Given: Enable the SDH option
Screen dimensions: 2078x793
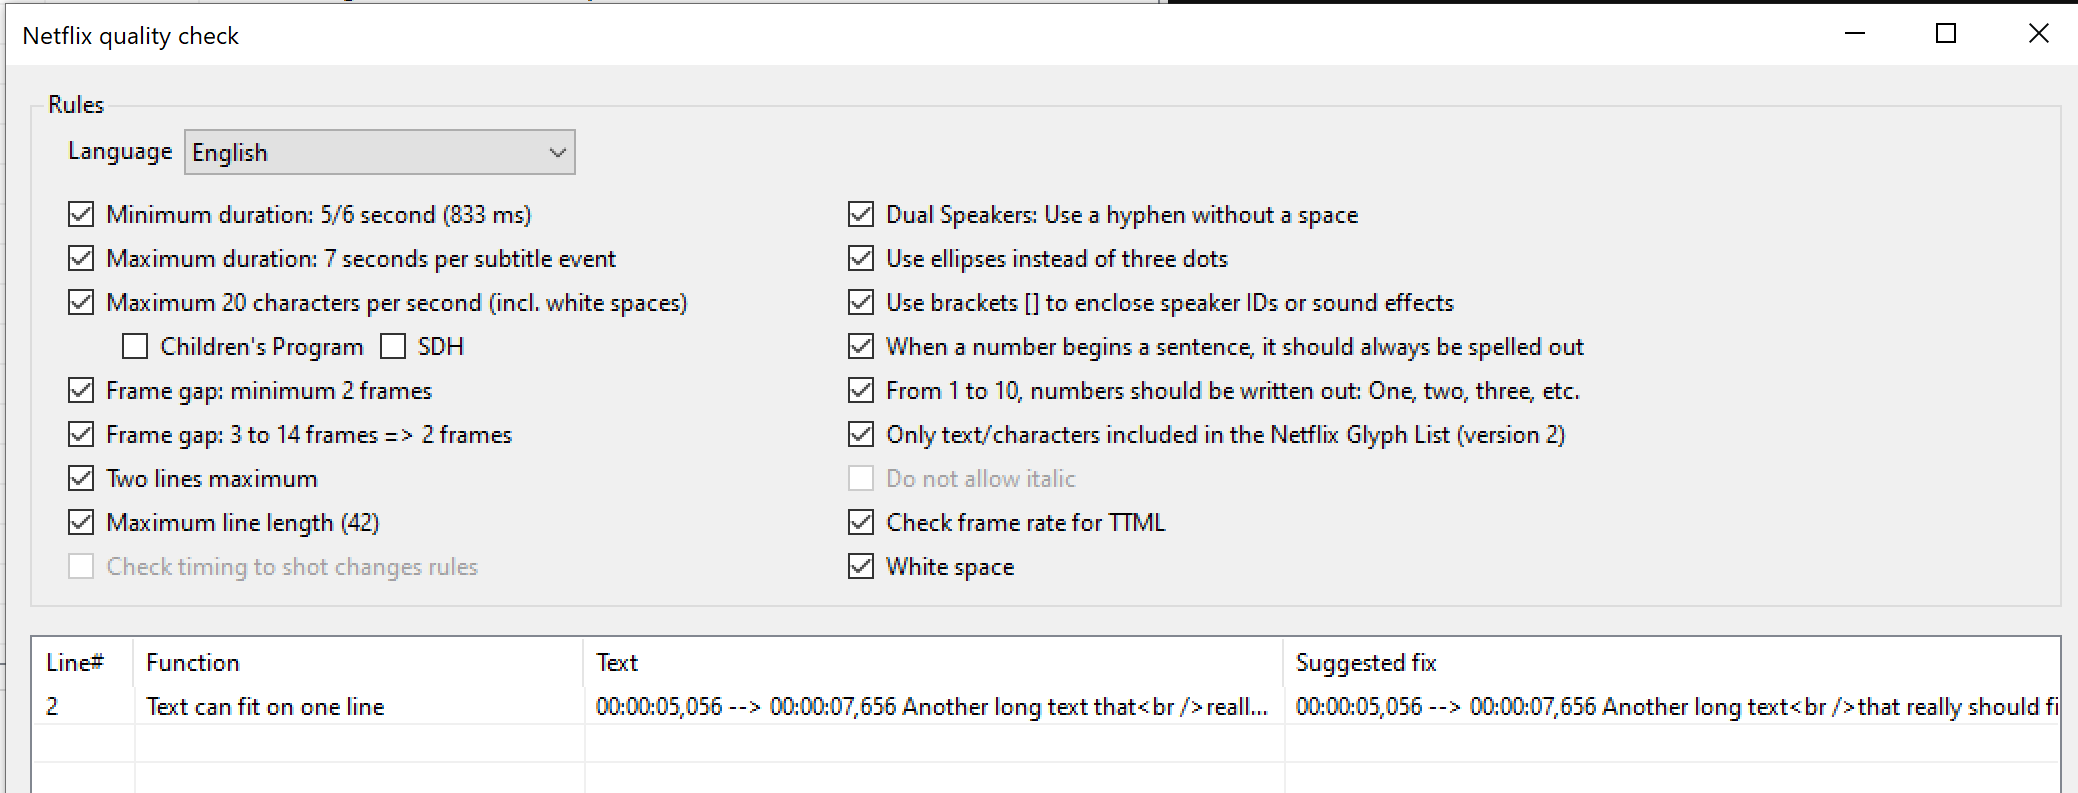Looking at the screenshot, I should tap(394, 346).
